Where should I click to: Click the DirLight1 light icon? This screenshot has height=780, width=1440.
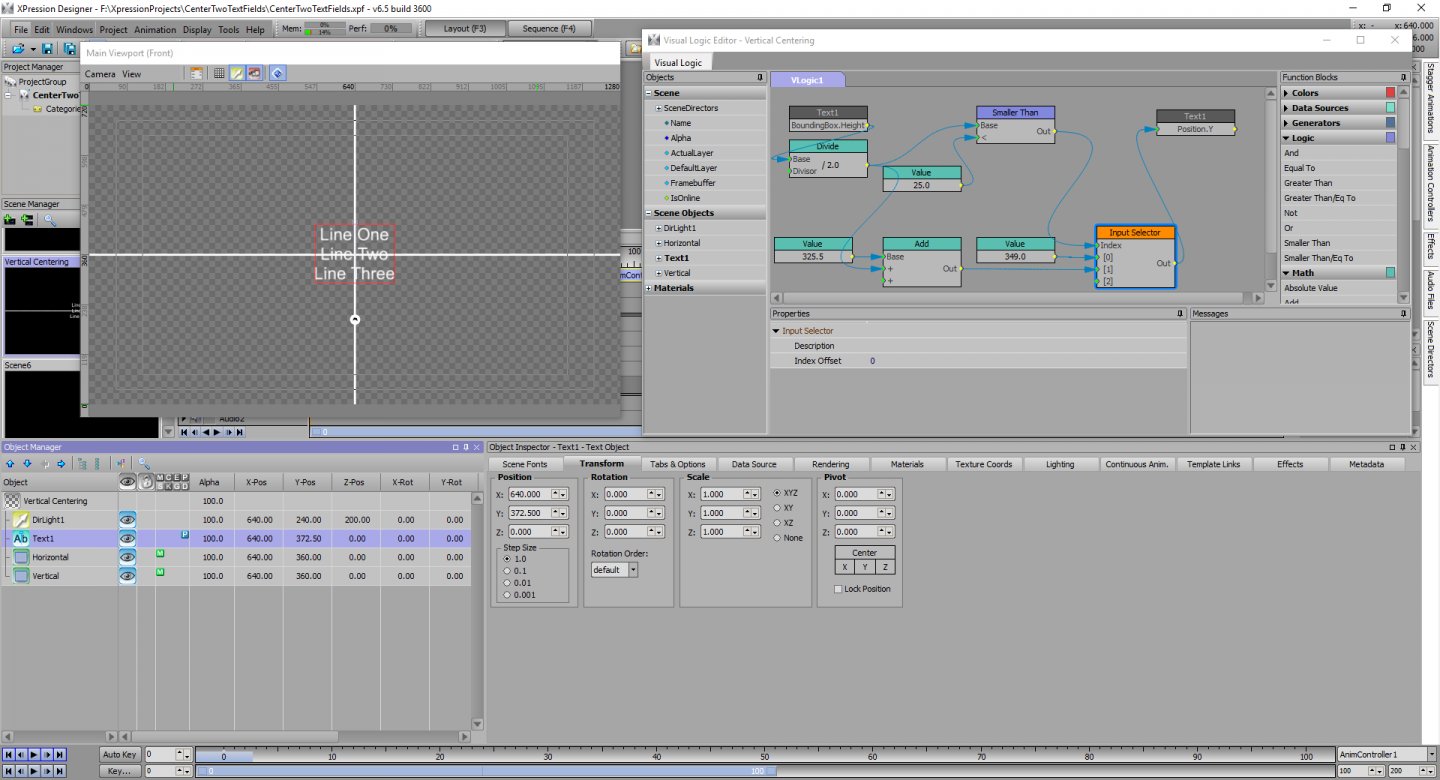[21, 520]
